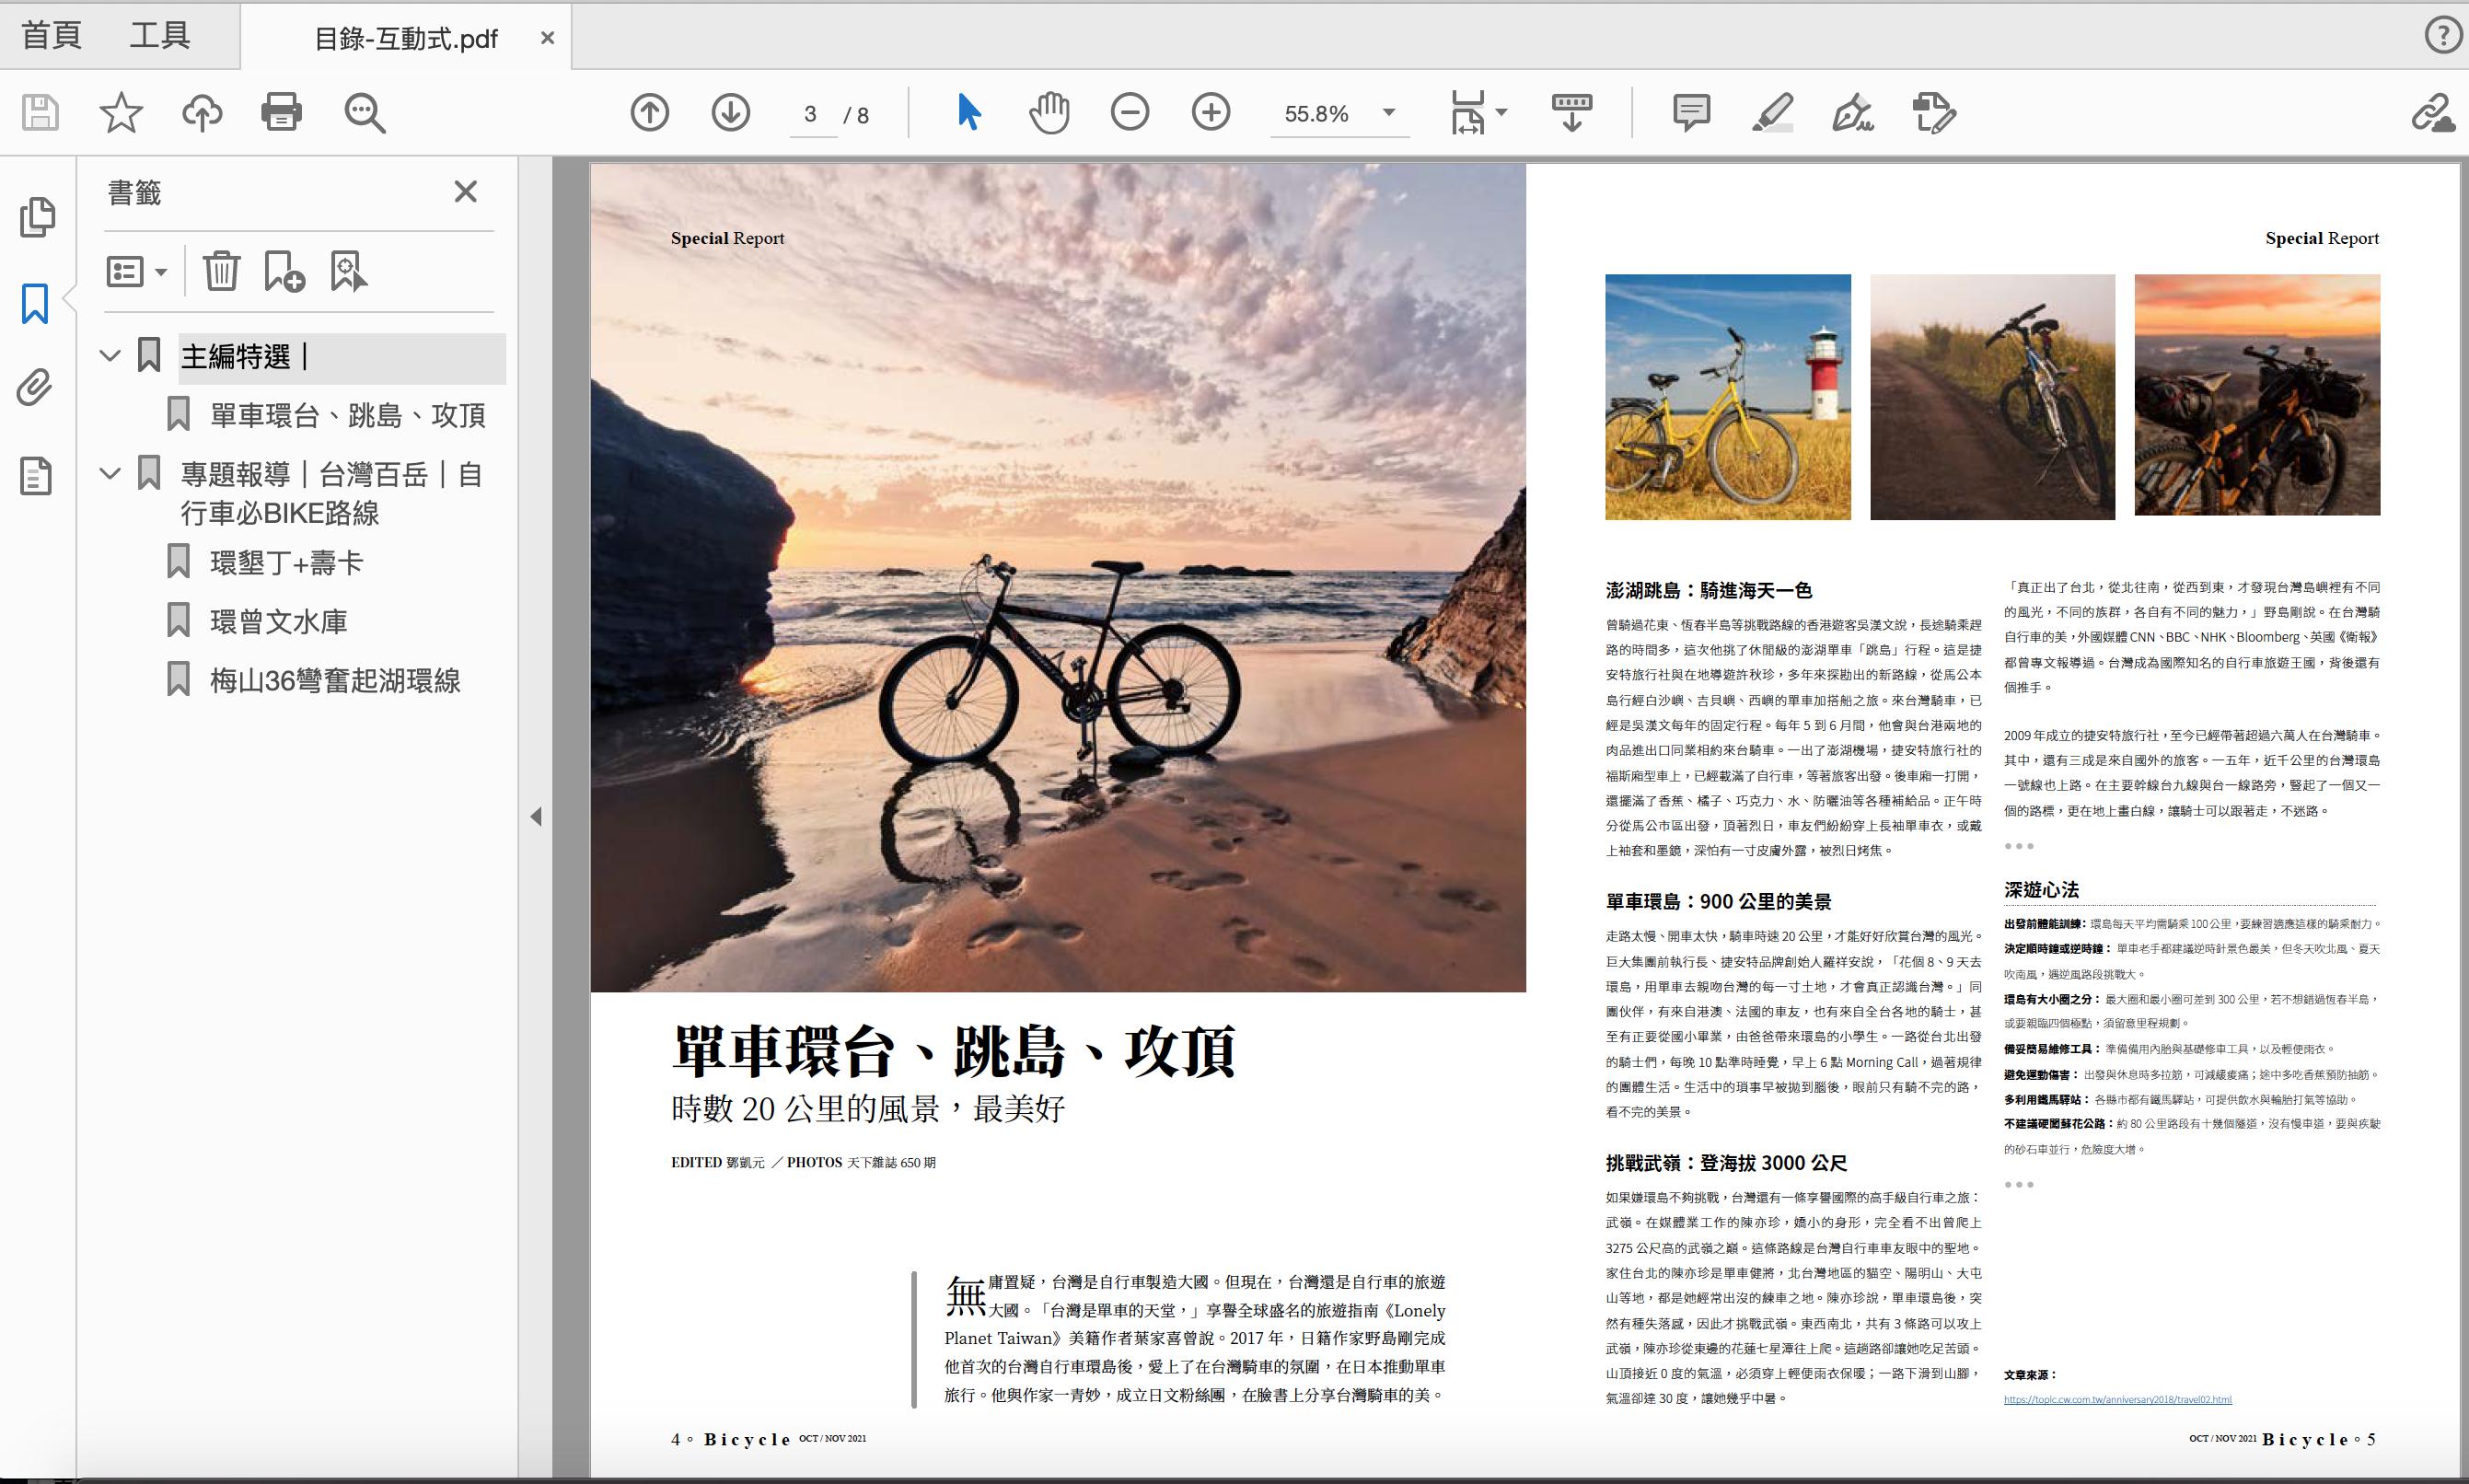This screenshot has height=1484, width=2469.
Task: Open the attachments paperclip panel
Action: point(36,388)
